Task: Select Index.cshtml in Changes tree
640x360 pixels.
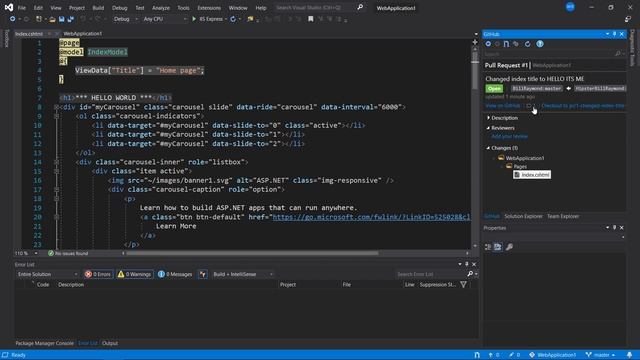Action: click(x=532, y=175)
